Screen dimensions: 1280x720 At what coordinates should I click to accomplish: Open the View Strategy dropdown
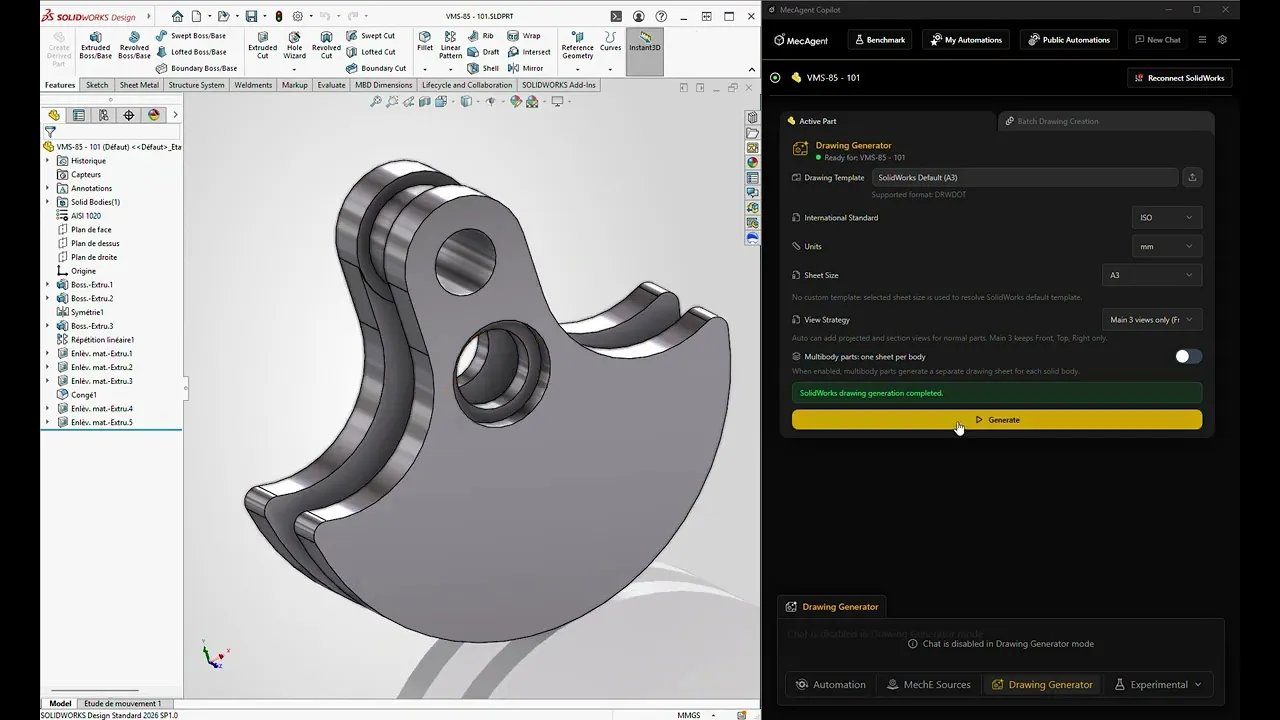click(1152, 320)
